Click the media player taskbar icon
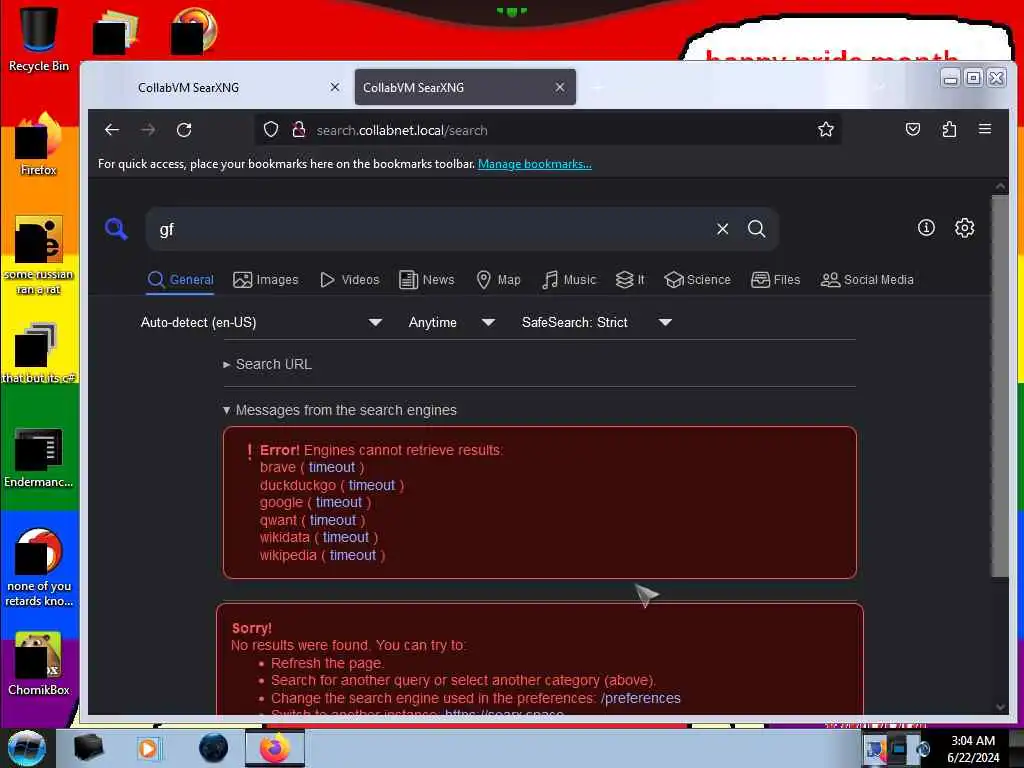The image size is (1024, 768). coord(148,748)
